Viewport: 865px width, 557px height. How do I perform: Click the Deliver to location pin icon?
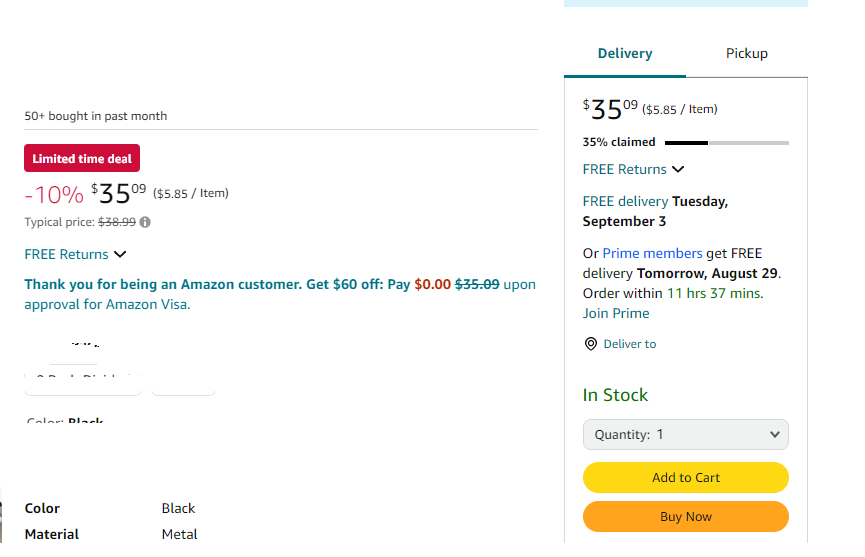tap(590, 344)
